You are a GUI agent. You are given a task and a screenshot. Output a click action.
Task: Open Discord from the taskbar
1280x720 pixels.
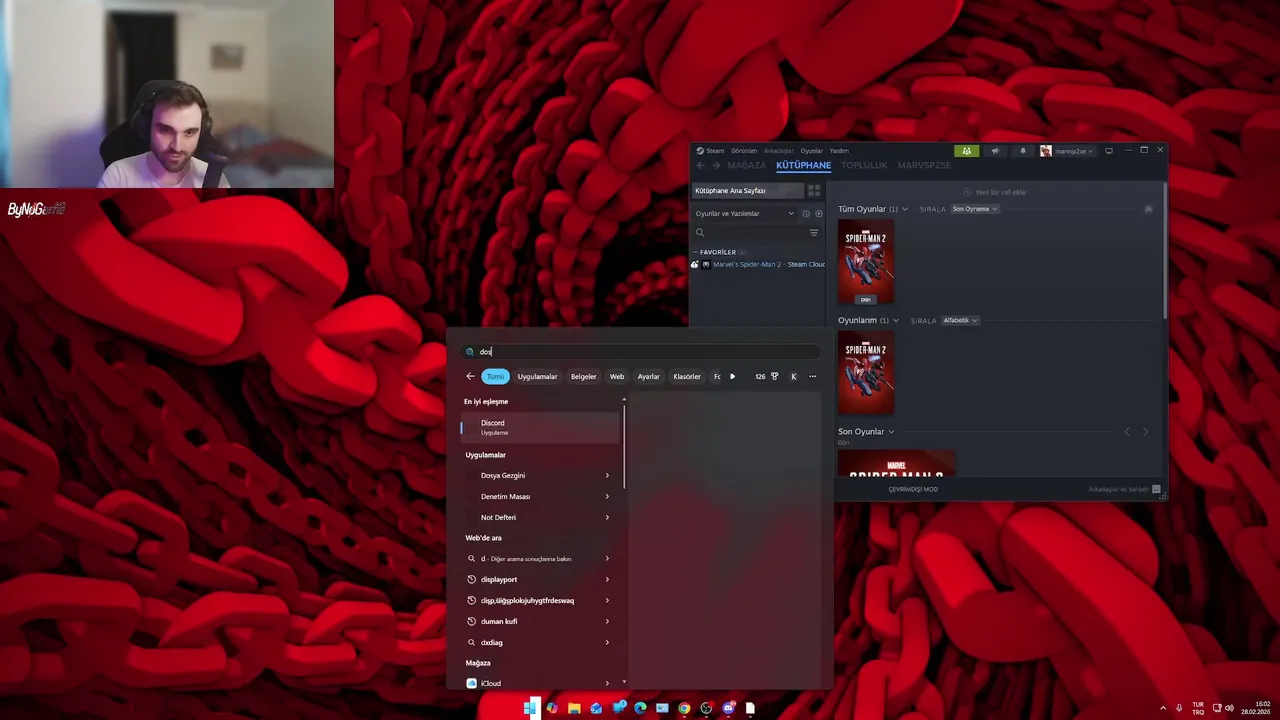pos(728,708)
